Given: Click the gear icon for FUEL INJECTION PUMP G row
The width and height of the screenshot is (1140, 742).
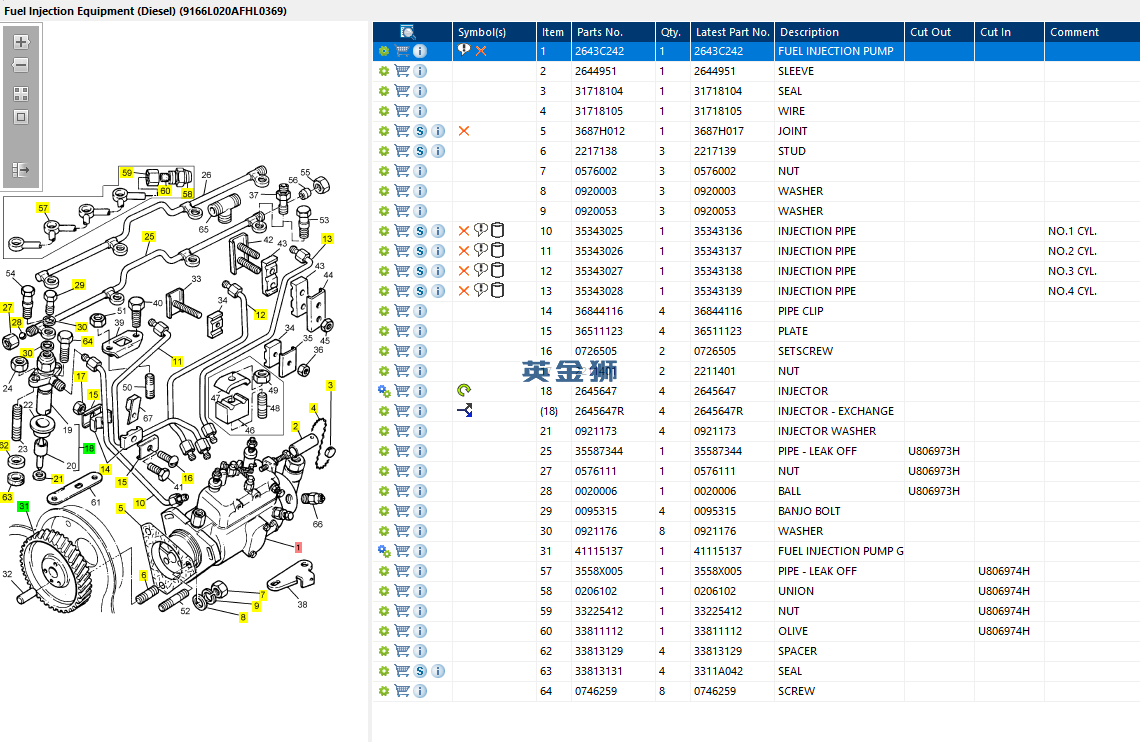Looking at the screenshot, I should tap(384, 552).
